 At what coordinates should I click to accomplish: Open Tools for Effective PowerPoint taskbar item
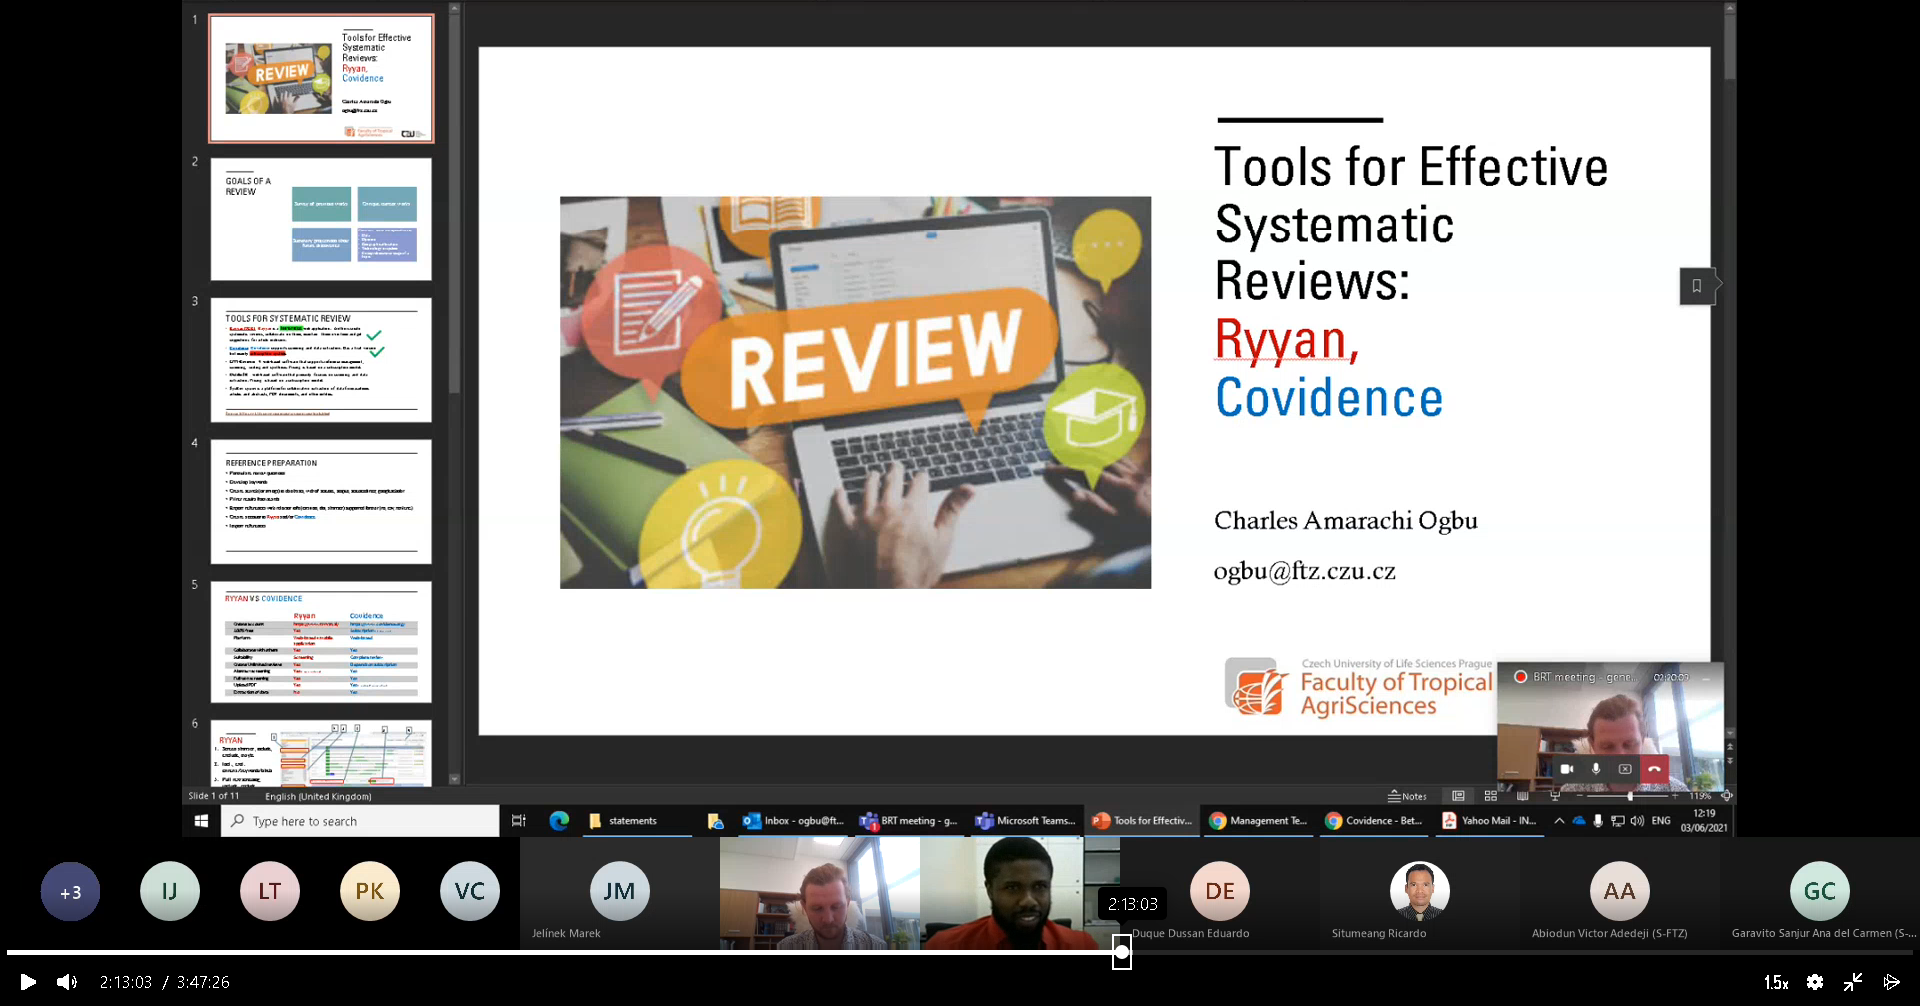click(x=1142, y=821)
